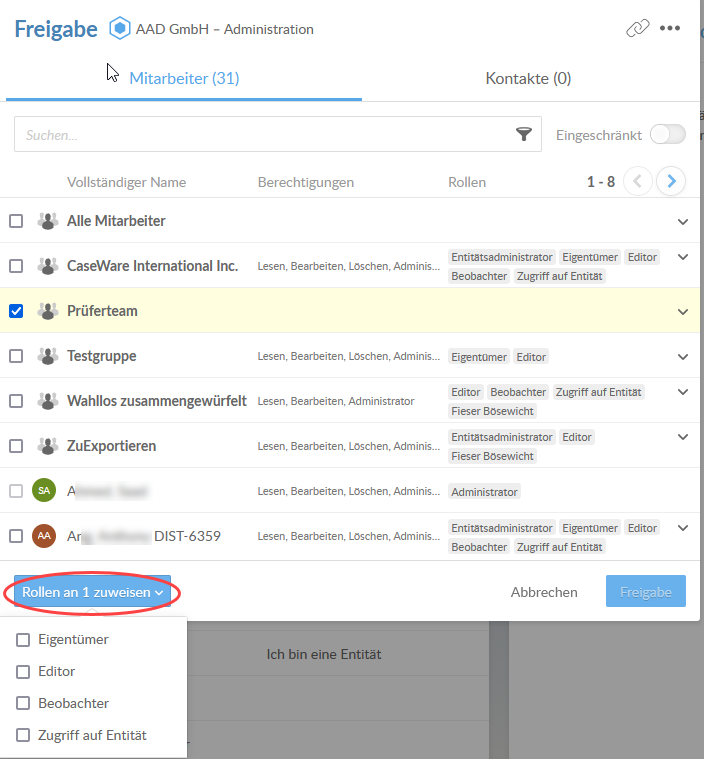704x759 pixels.
Task: Check the Testgruppe checkbox
Action: (16, 356)
